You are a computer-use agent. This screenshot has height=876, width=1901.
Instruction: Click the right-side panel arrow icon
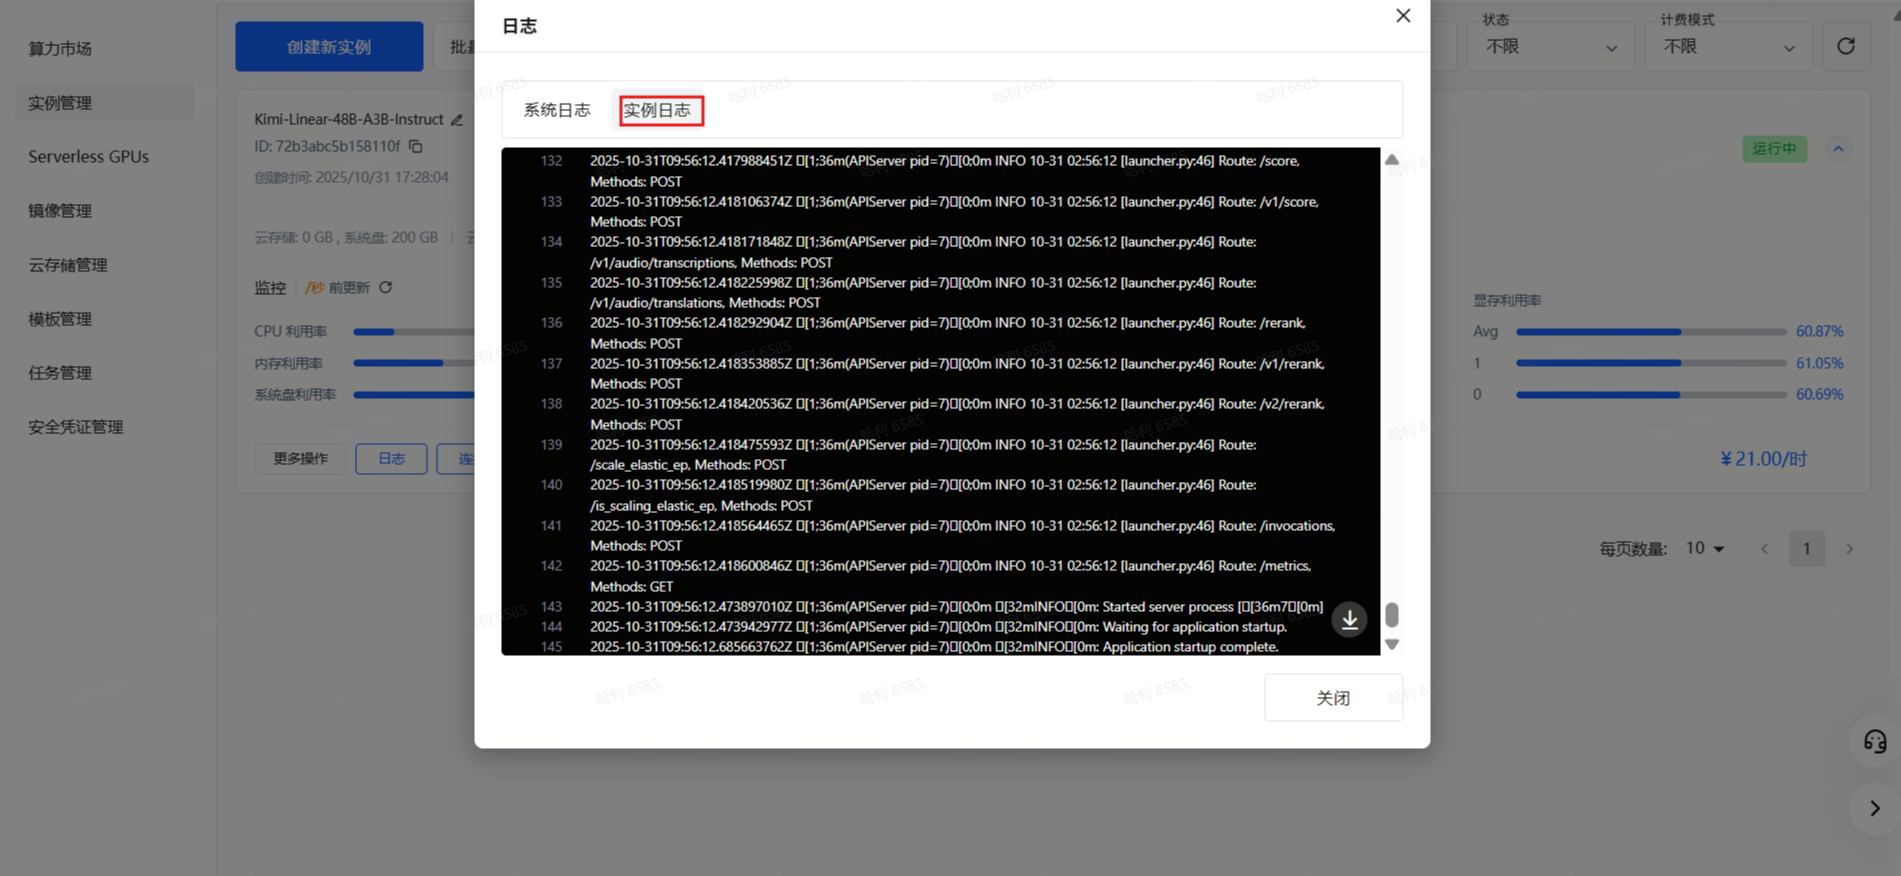point(1874,809)
